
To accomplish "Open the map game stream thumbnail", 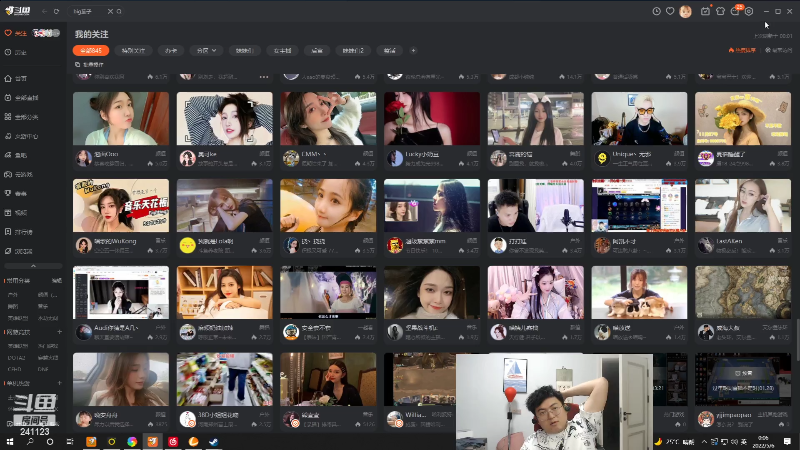I will tap(743, 292).
